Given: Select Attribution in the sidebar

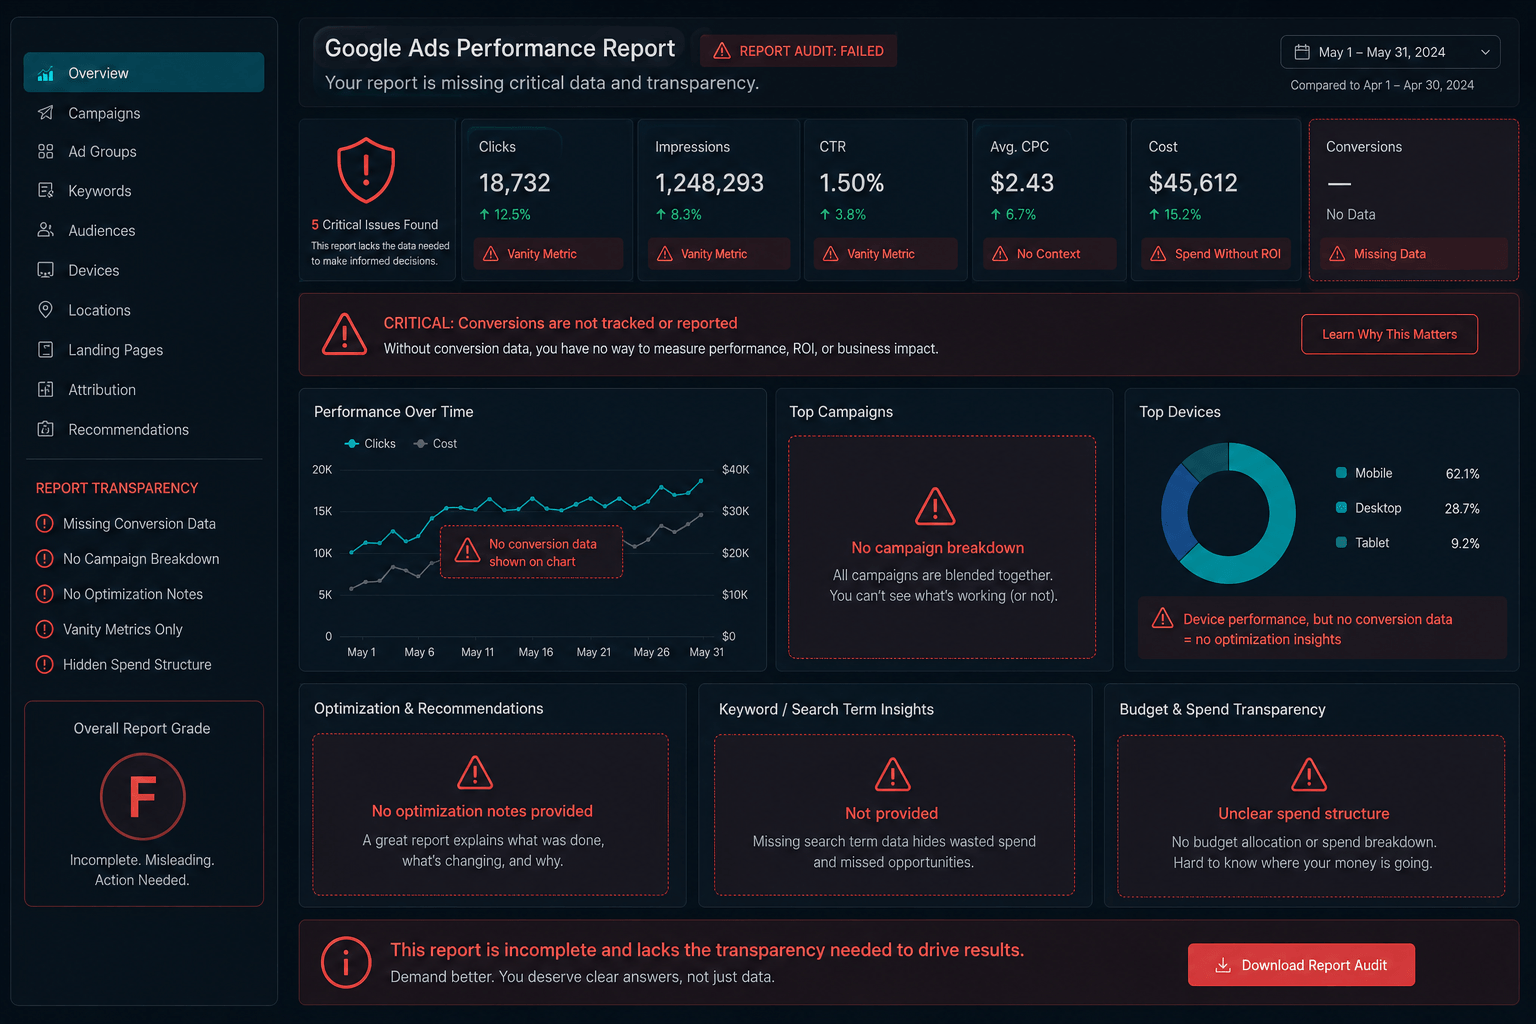Looking at the screenshot, I should point(102,390).
